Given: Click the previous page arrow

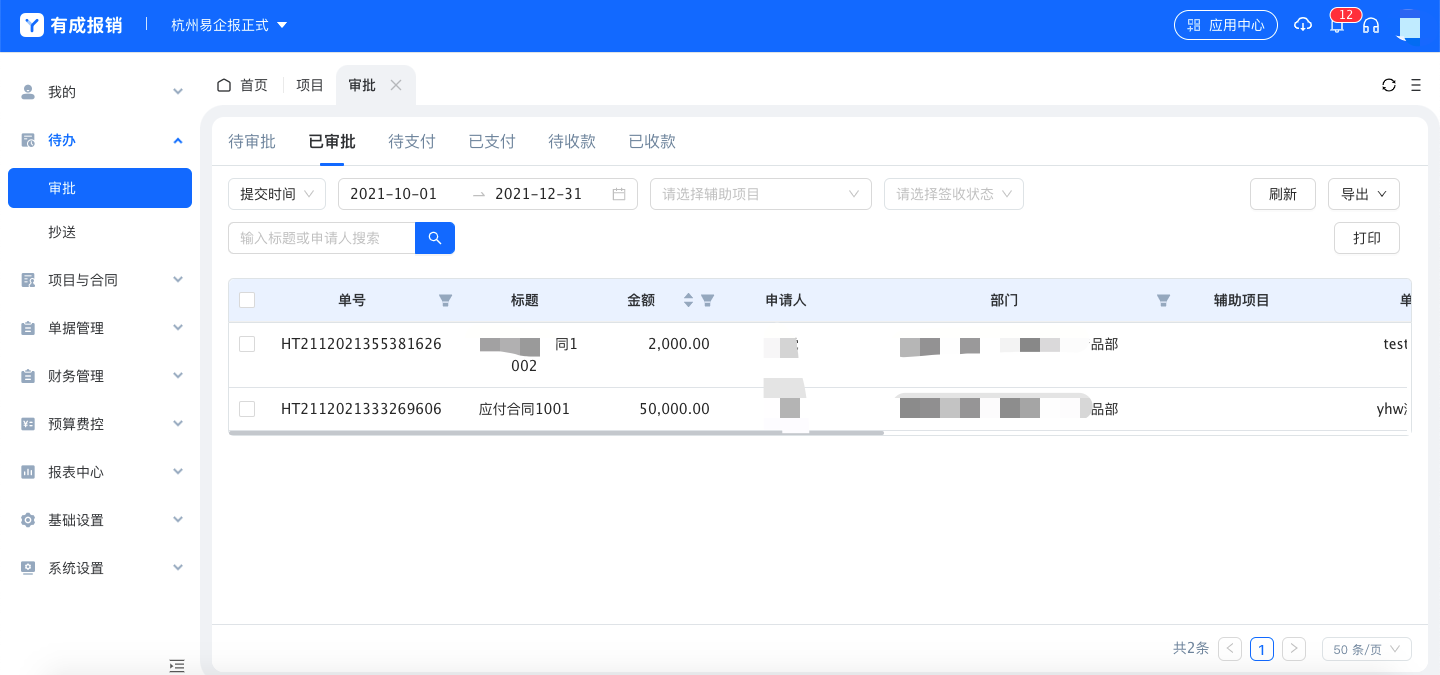Looking at the screenshot, I should [x=1230, y=649].
